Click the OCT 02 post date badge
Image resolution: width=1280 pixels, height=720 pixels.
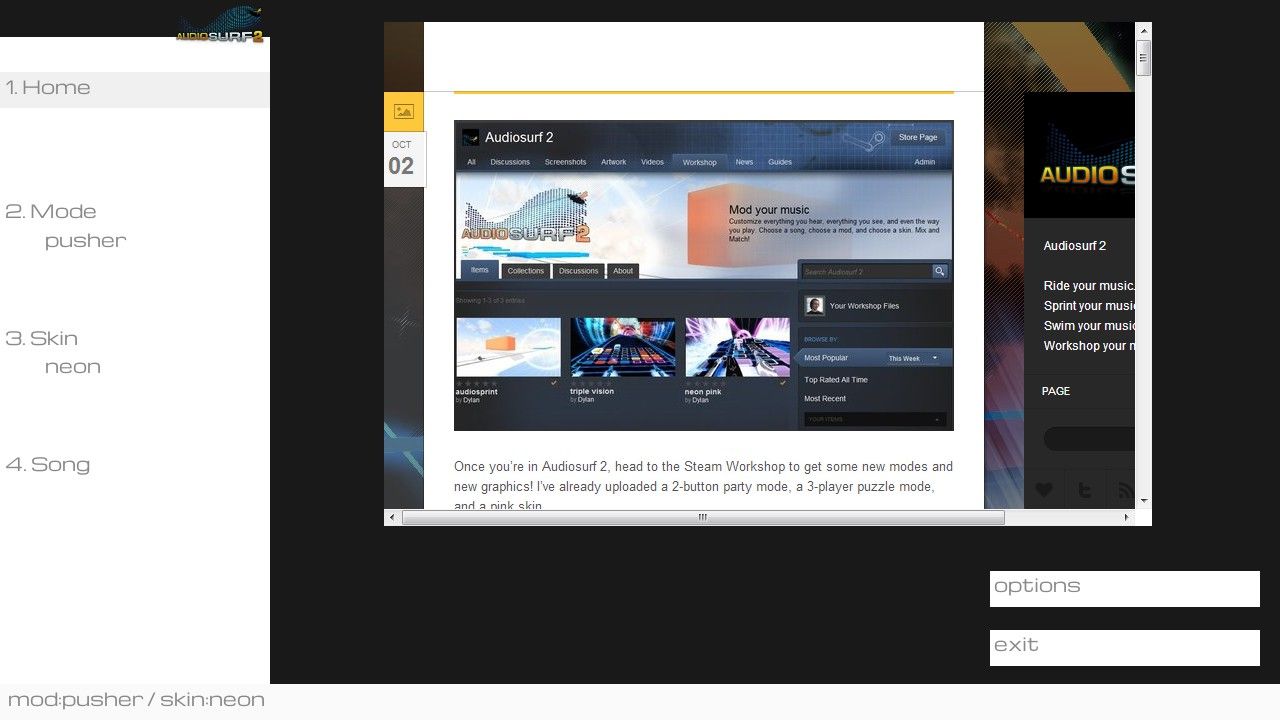404,160
